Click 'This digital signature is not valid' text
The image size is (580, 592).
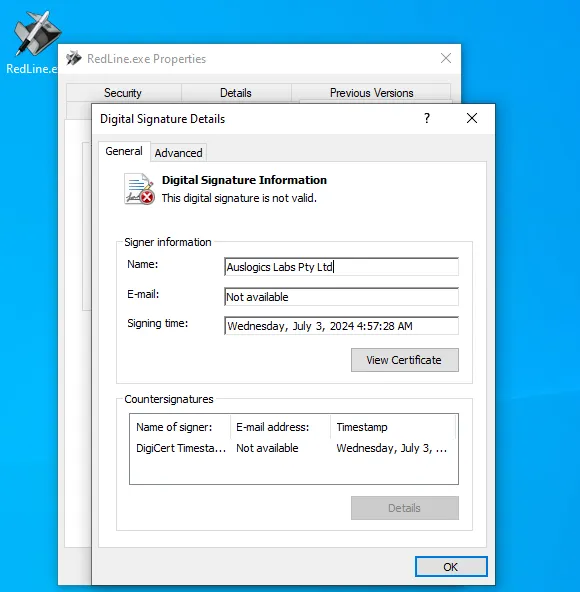pyautogui.click(x=239, y=198)
